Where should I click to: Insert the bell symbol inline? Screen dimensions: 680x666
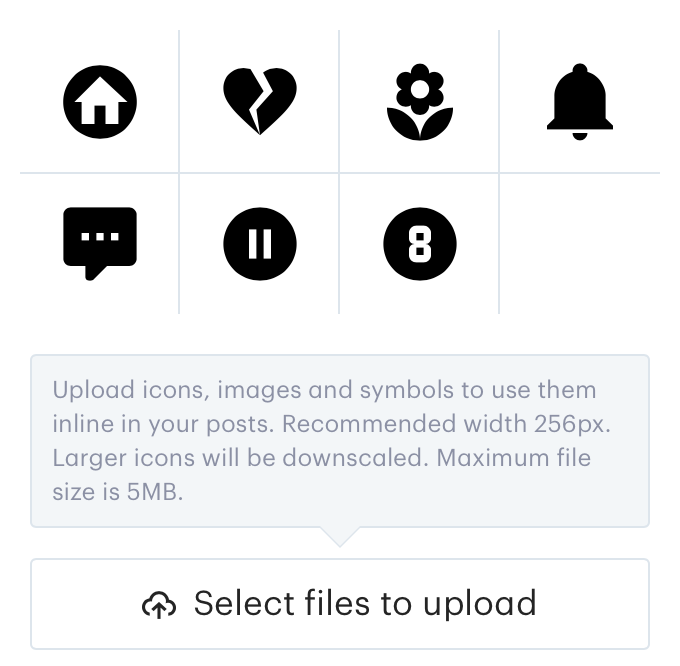[x=580, y=102]
